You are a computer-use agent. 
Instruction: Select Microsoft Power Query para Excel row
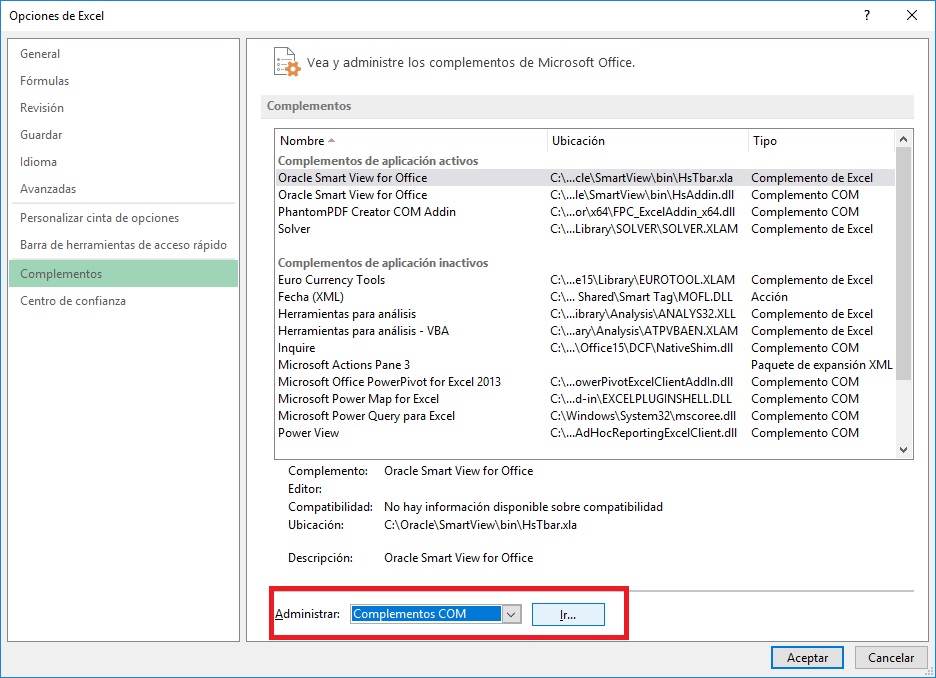pyautogui.click(x=585, y=416)
